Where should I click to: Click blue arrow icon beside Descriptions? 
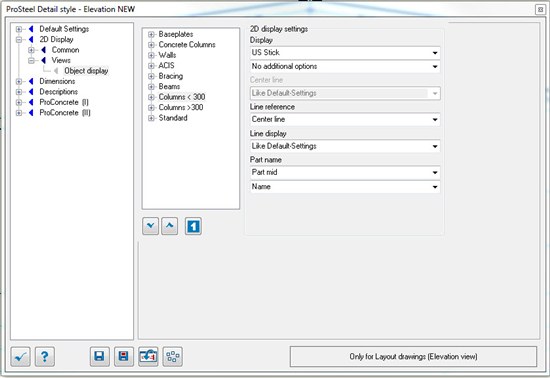pyautogui.click(x=31, y=92)
